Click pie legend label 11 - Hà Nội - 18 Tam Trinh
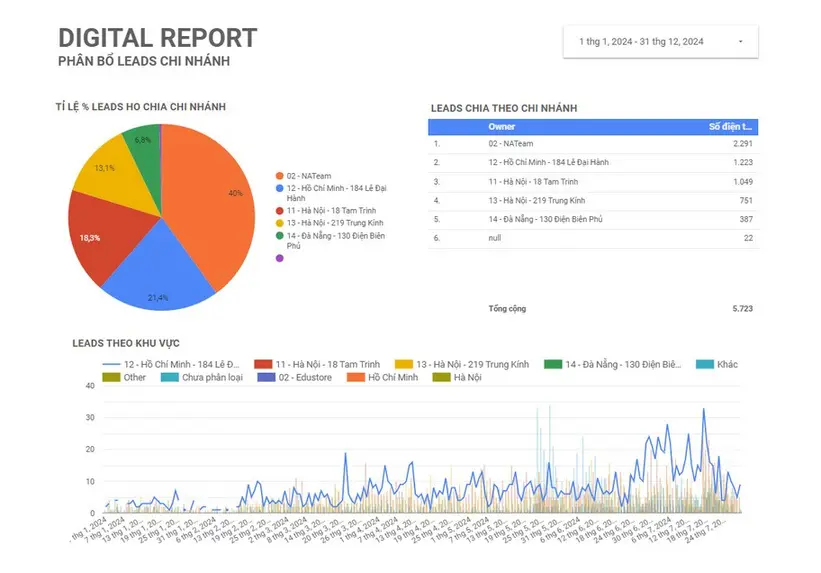The height and width of the screenshot is (573, 821). [331, 211]
